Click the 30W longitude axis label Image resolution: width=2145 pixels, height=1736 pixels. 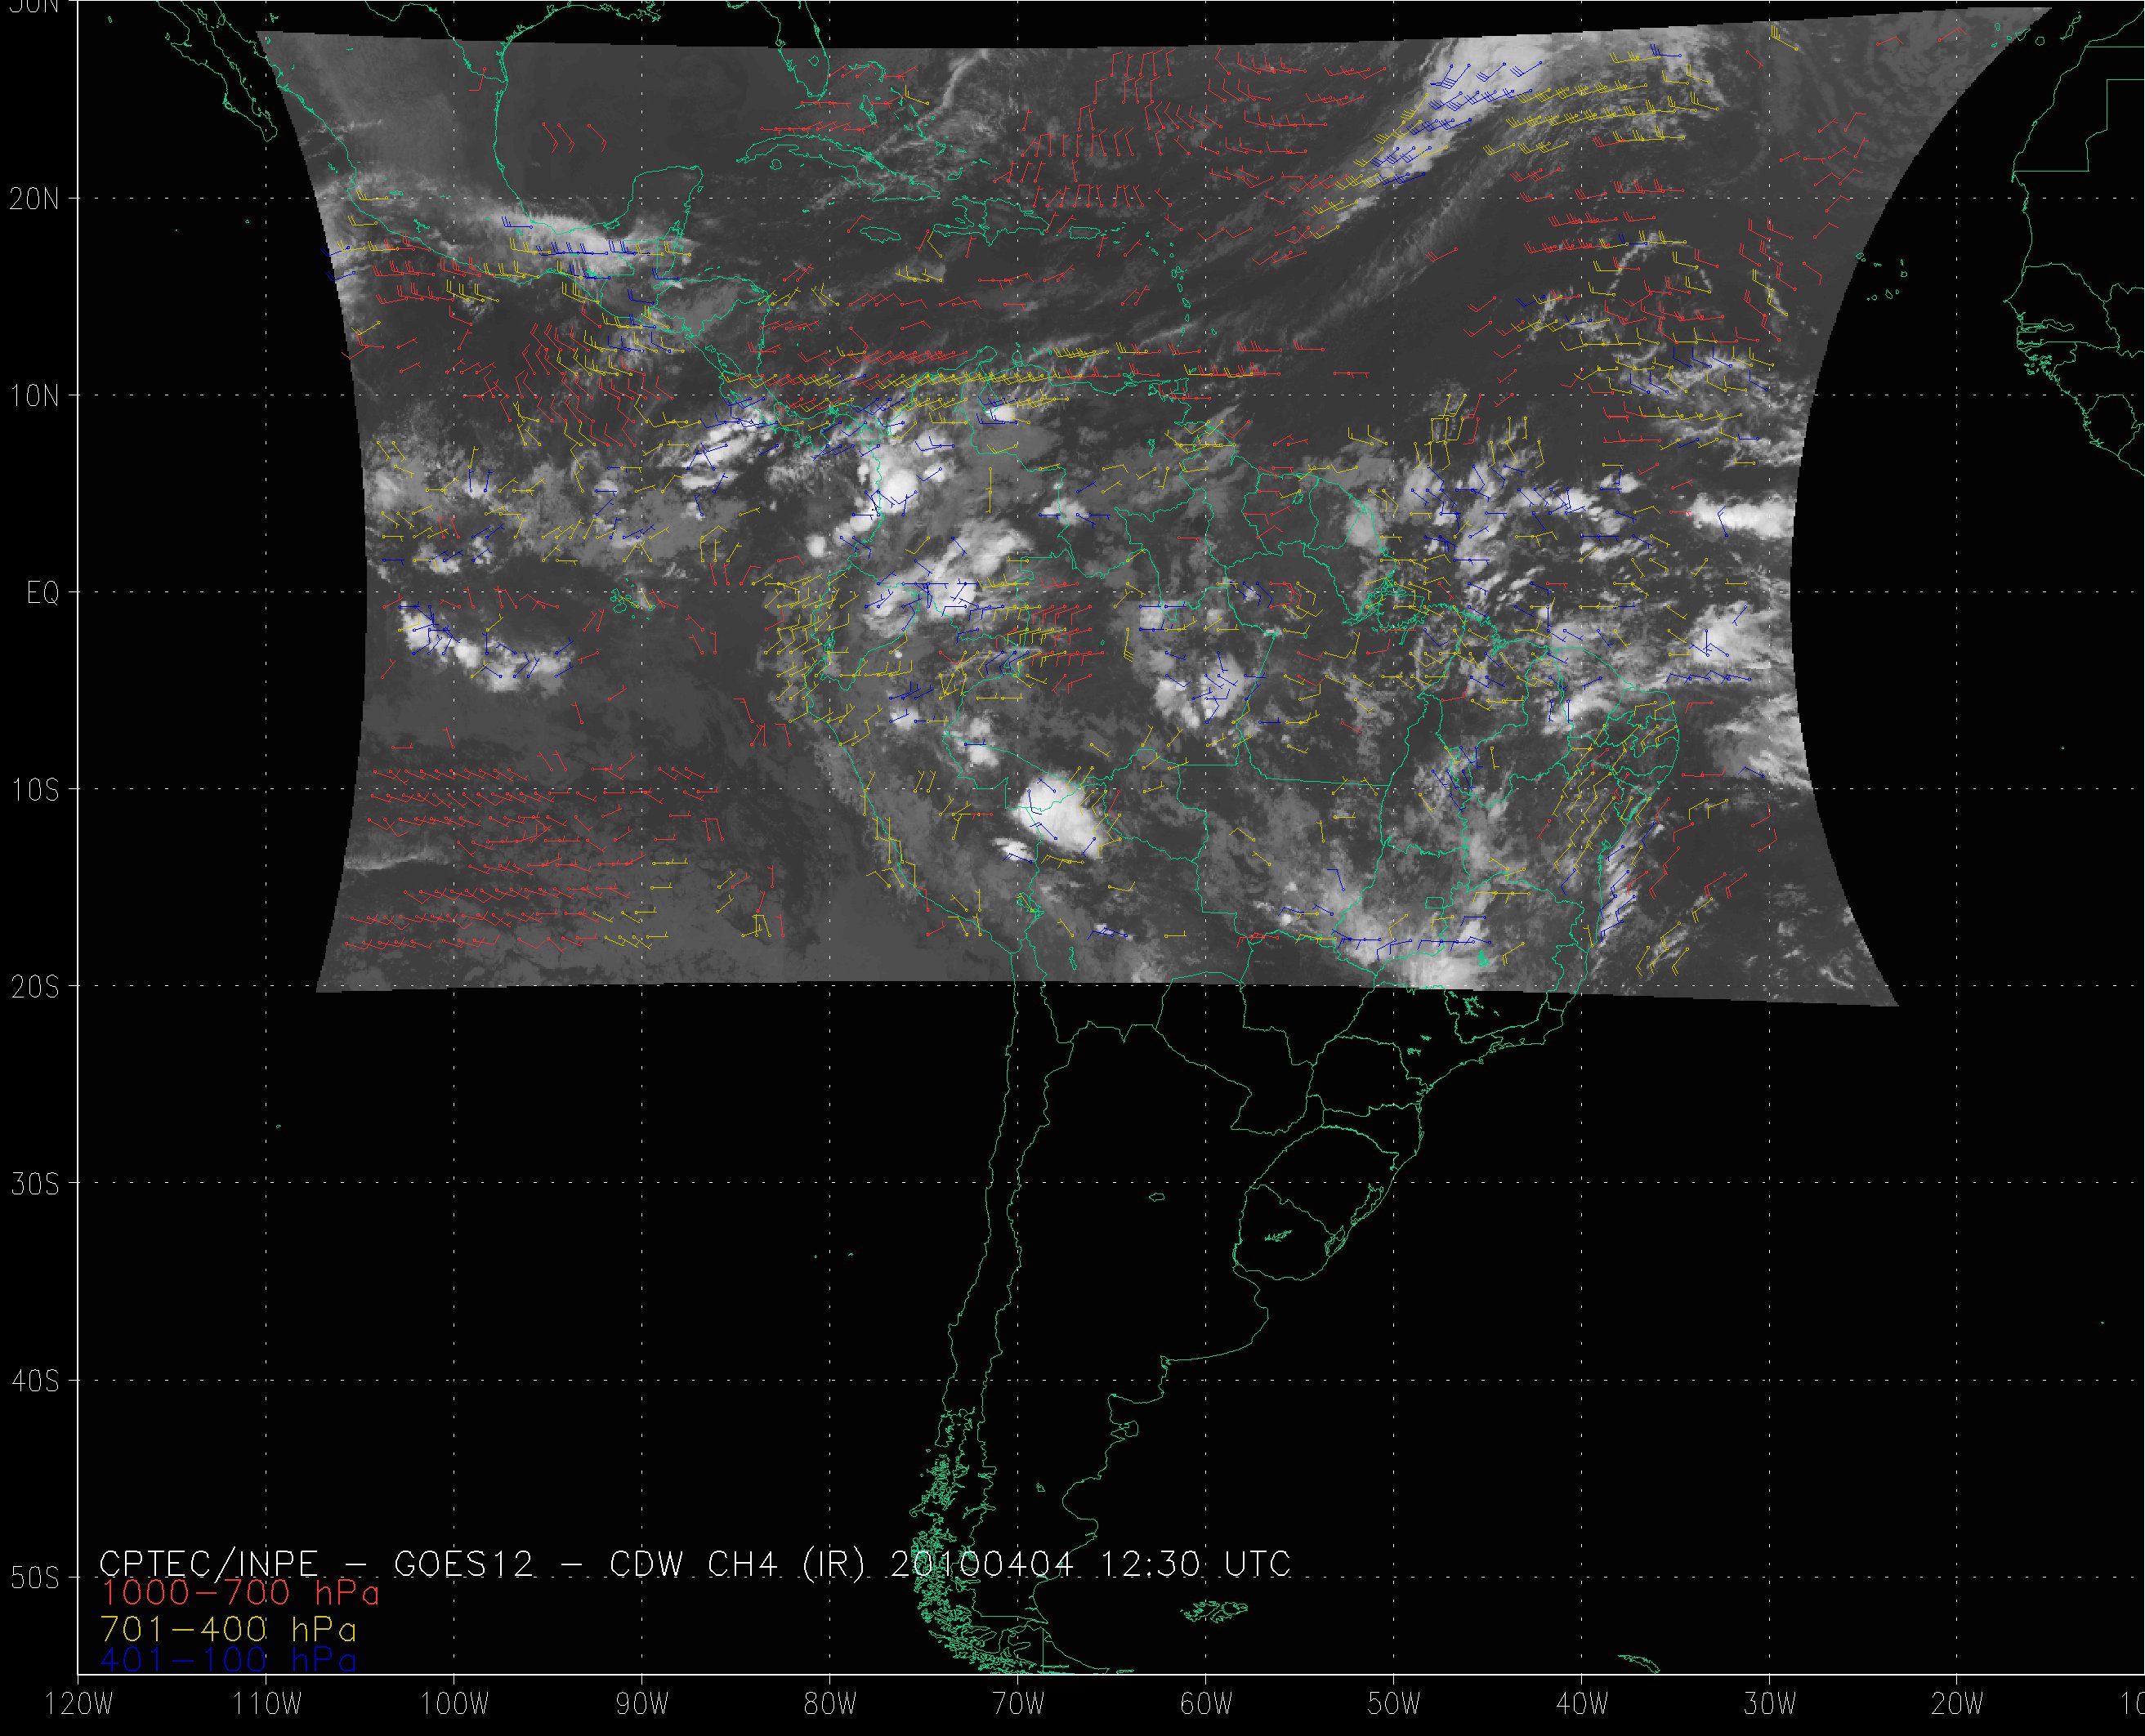click(x=1770, y=1704)
